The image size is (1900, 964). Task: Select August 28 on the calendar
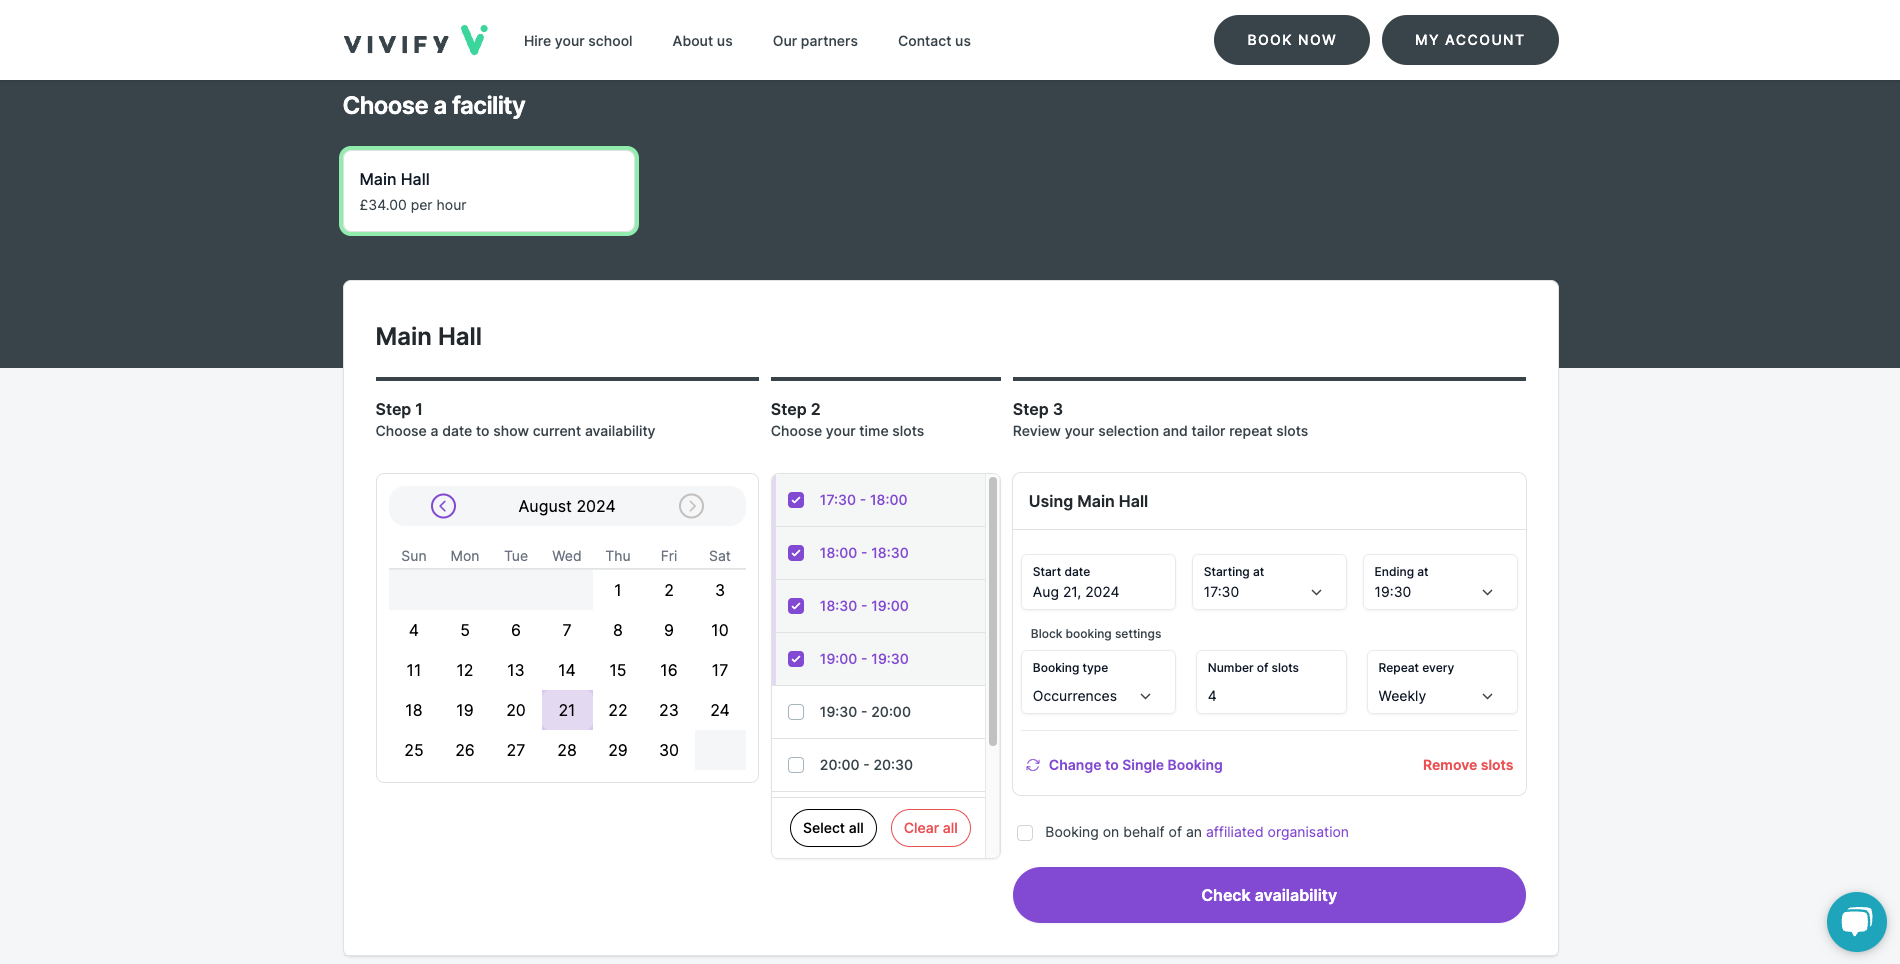[566, 750]
